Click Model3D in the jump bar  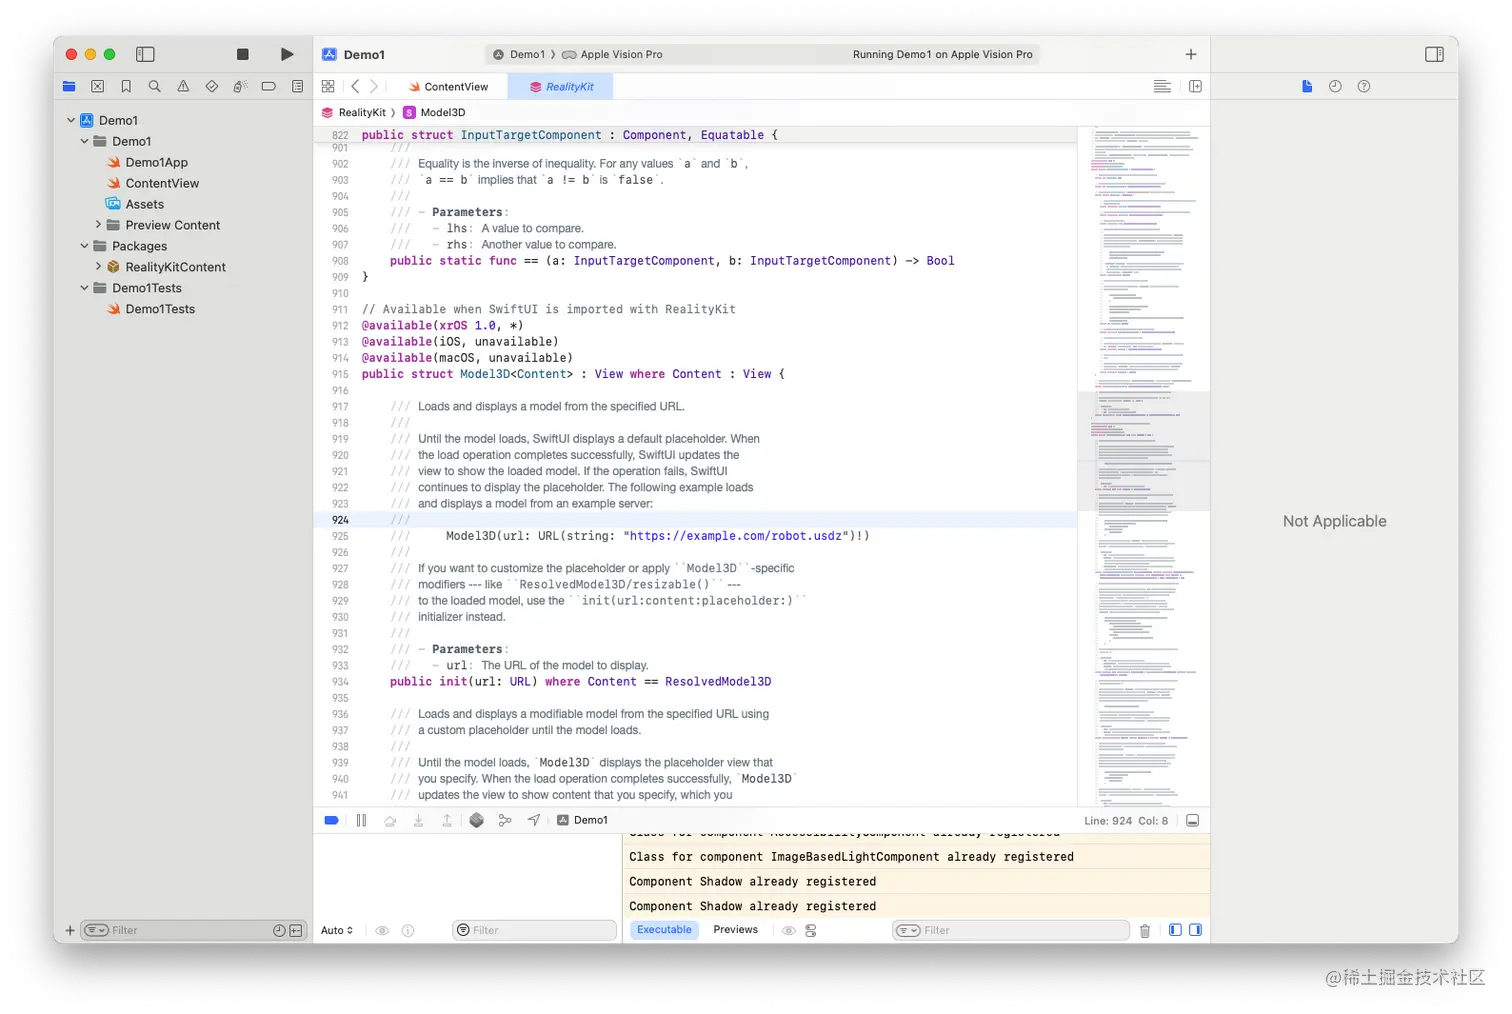pos(434,112)
